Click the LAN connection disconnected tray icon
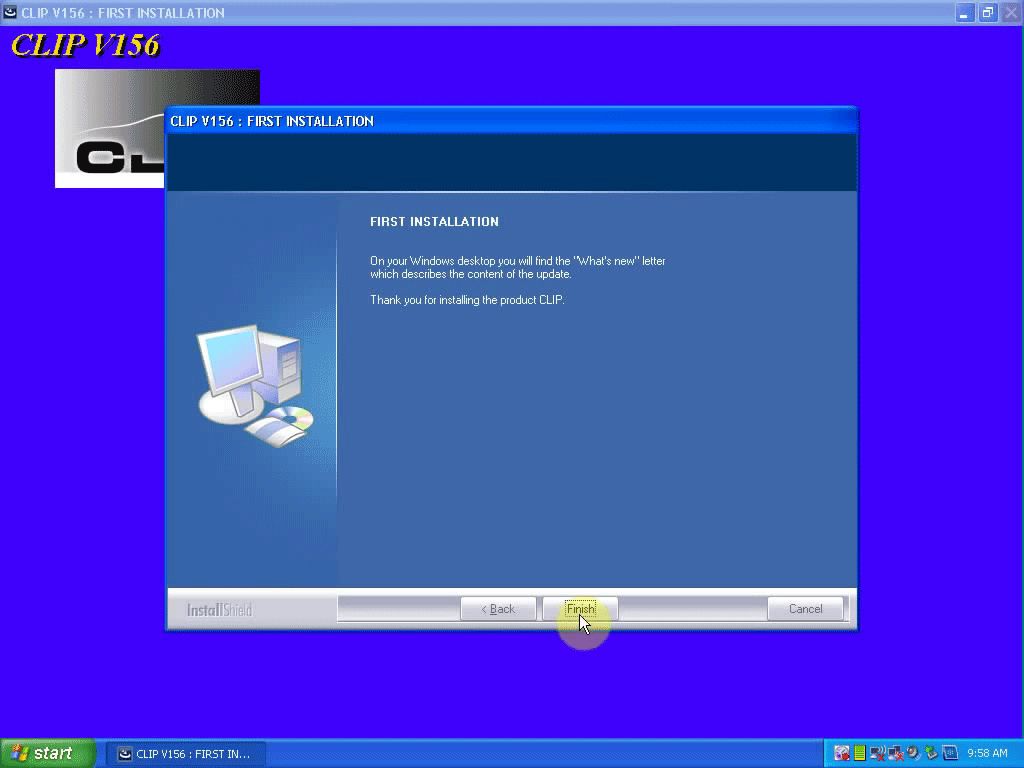This screenshot has height=768, width=1024. pos(895,754)
